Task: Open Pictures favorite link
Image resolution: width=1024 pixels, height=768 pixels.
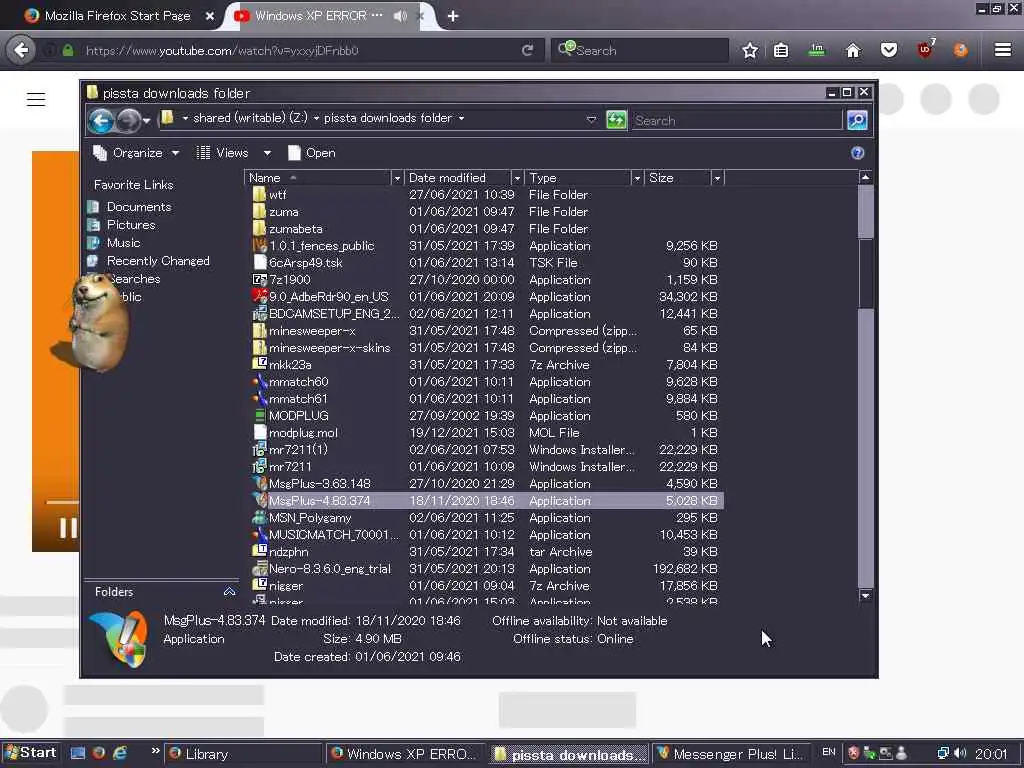Action: pyautogui.click(x=131, y=225)
